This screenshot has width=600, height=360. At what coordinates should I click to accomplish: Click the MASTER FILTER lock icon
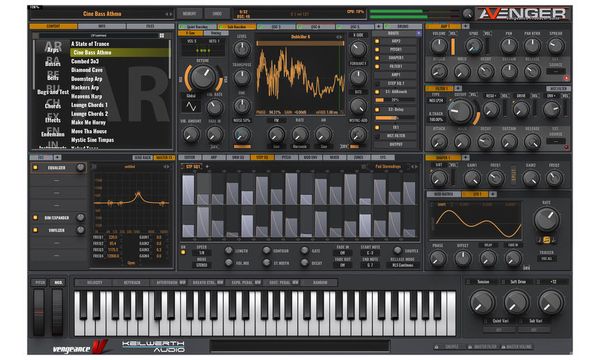pos(470,347)
